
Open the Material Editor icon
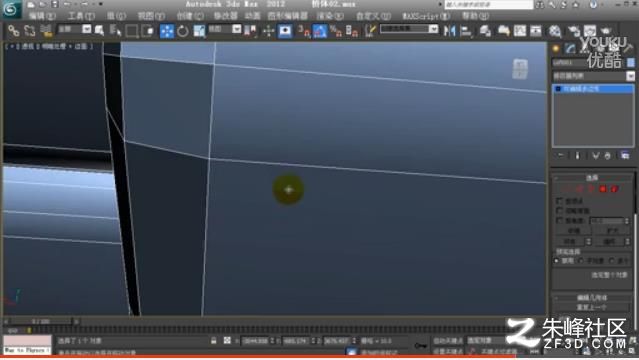tap(555, 31)
